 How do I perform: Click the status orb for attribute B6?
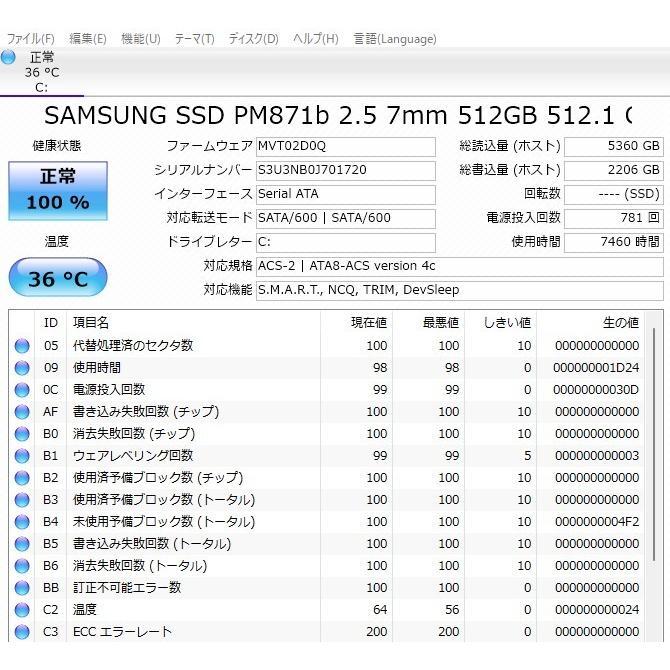22,566
